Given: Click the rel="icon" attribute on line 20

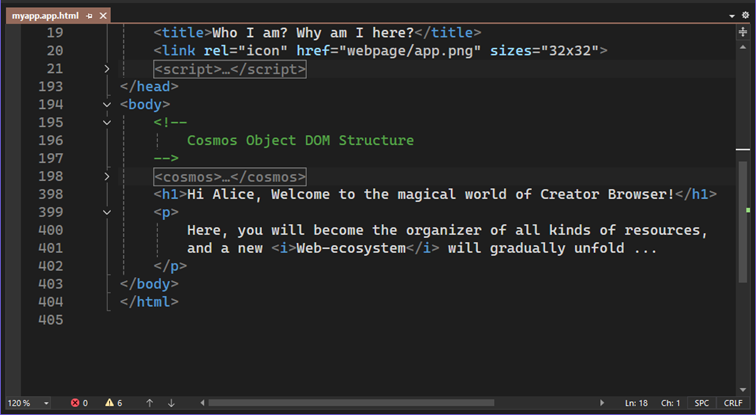Looking at the screenshot, I should click(246, 51).
